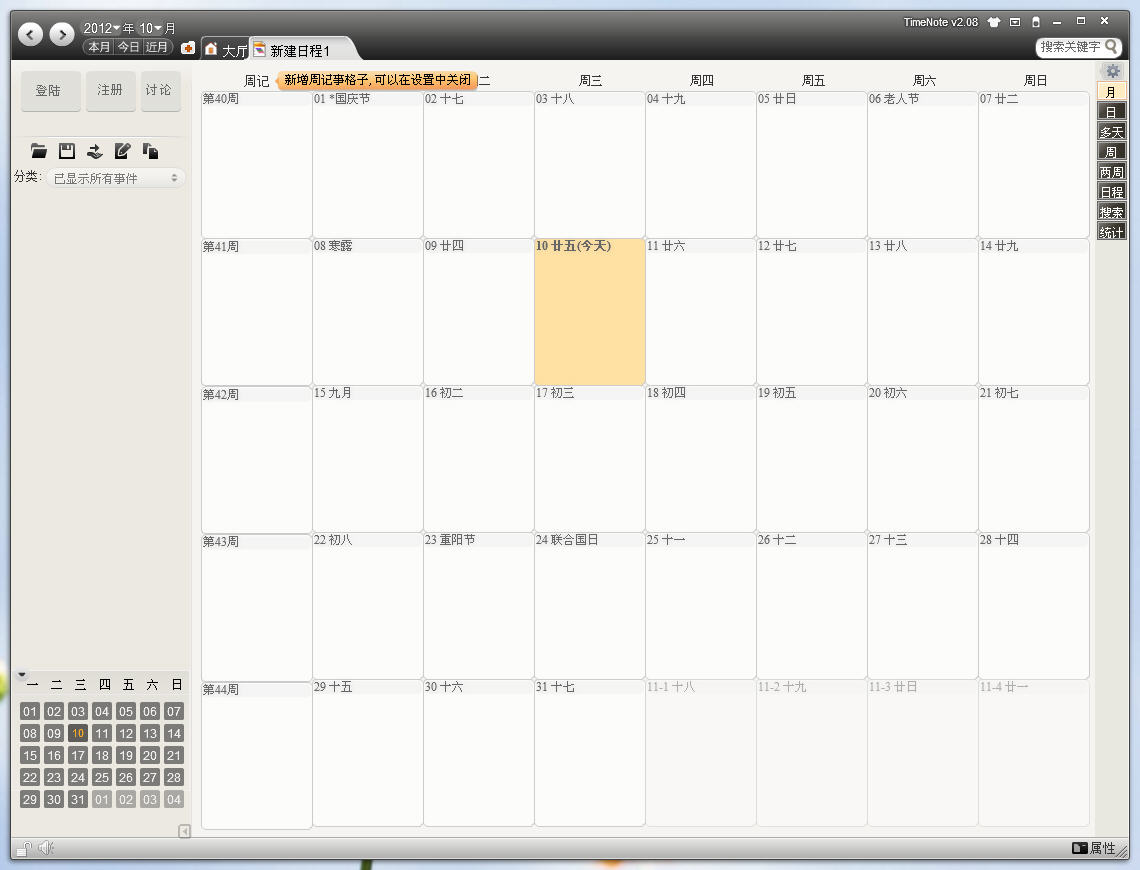Image resolution: width=1140 pixels, height=870 pixels.
Task: Open the skin (T-shirt) icon in title bar
Action: coord(994,22)
